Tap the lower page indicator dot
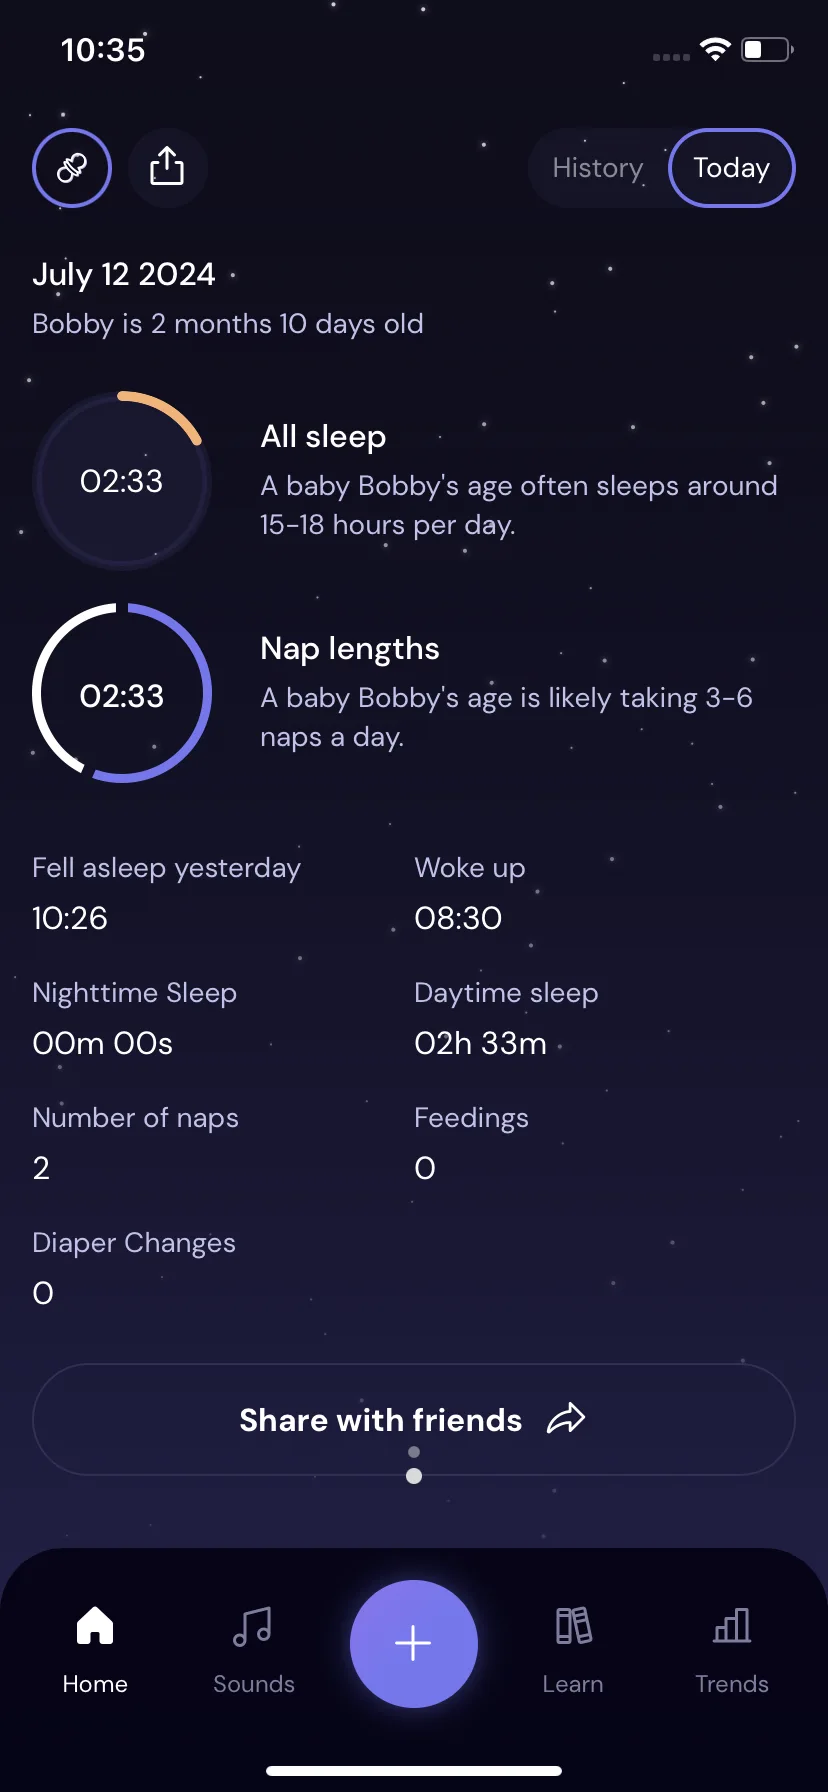Image resolution: width=828 pixels, height=1792 pixels. point(414,1476)
